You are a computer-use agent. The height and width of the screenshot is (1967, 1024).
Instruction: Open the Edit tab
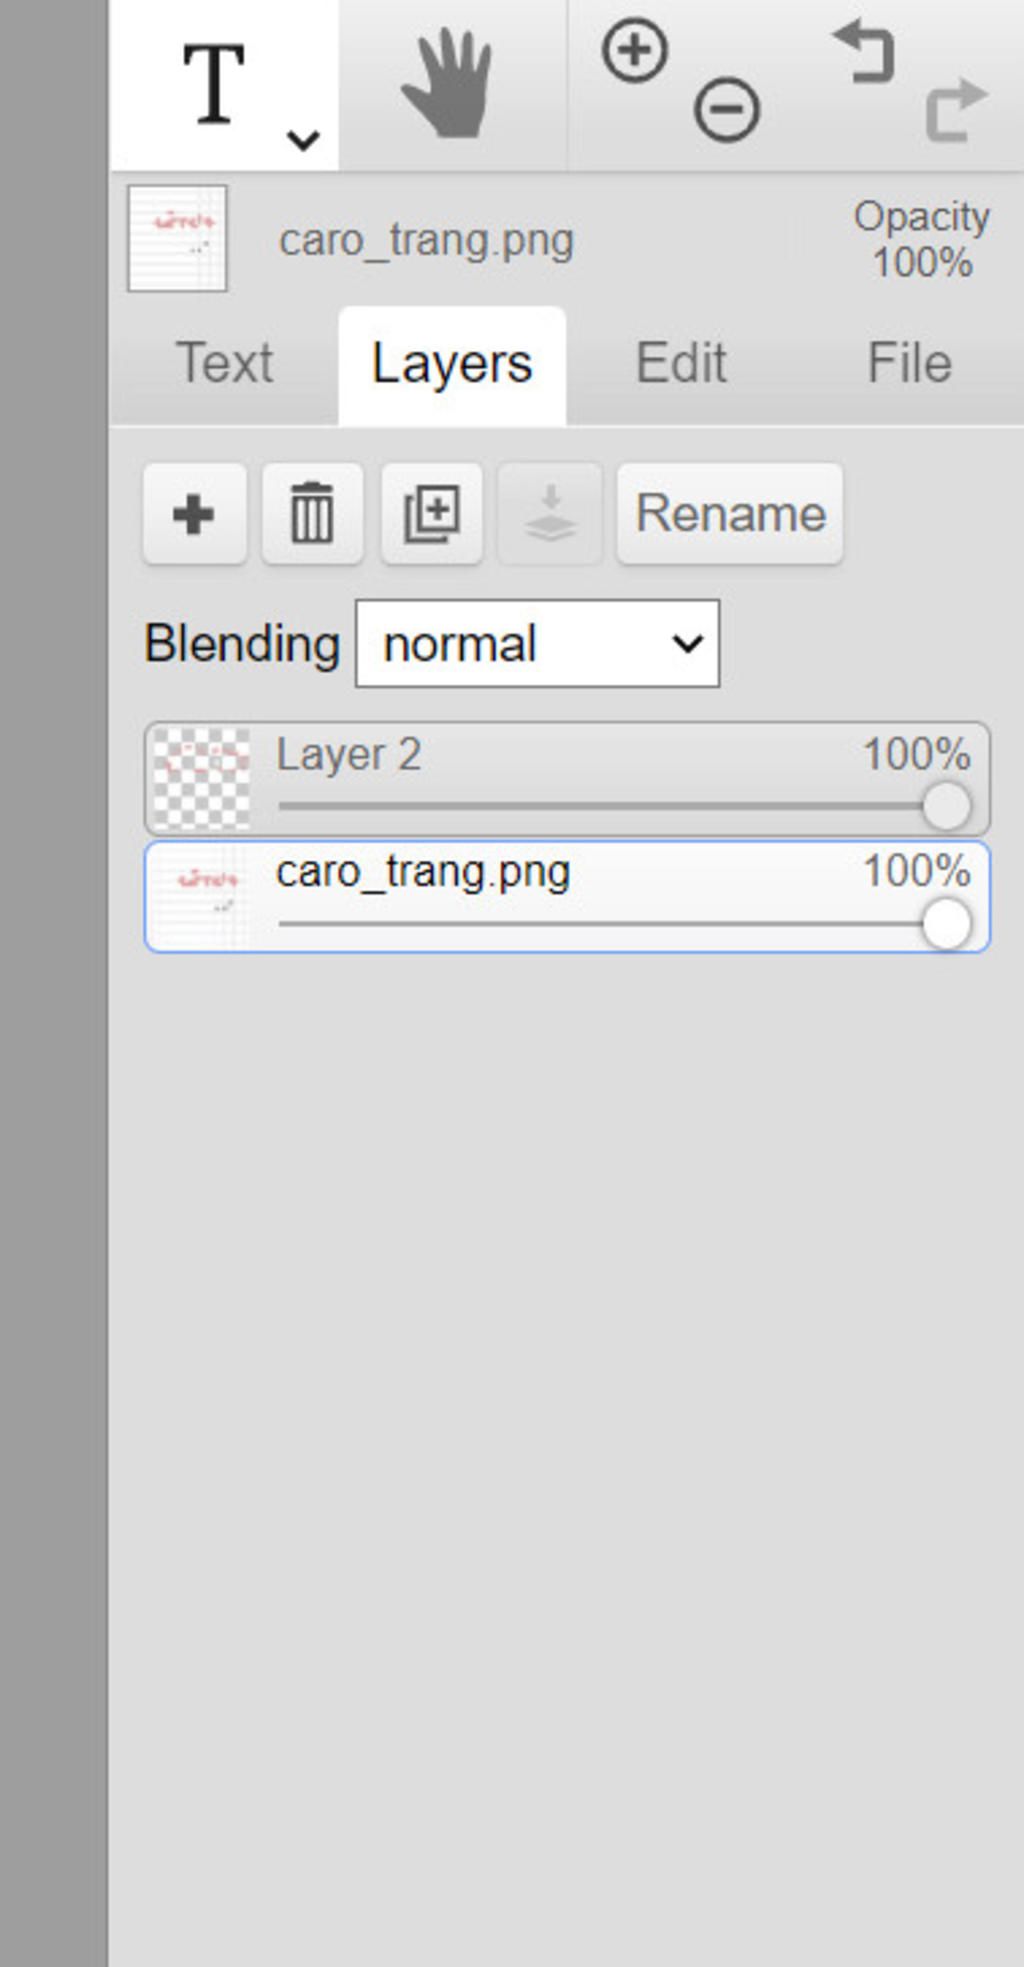681,363
